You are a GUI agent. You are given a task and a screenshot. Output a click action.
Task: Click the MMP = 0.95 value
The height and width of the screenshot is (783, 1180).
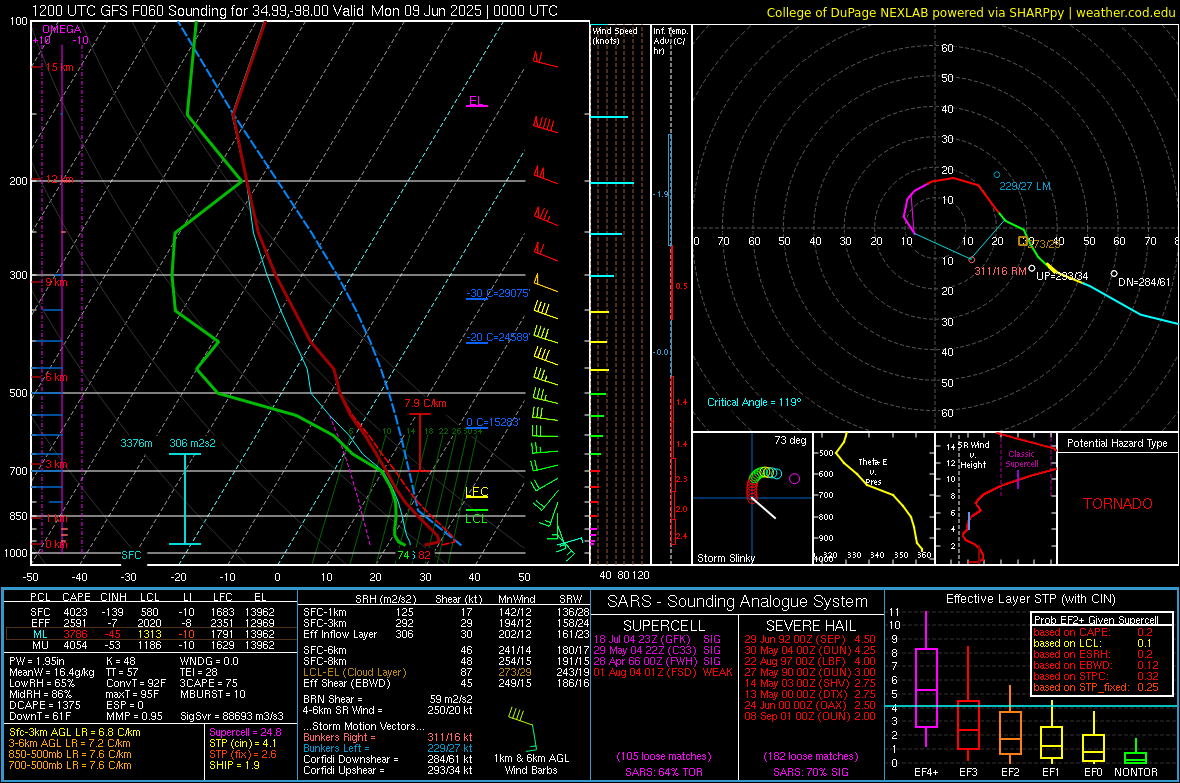(x=135, y=716)
